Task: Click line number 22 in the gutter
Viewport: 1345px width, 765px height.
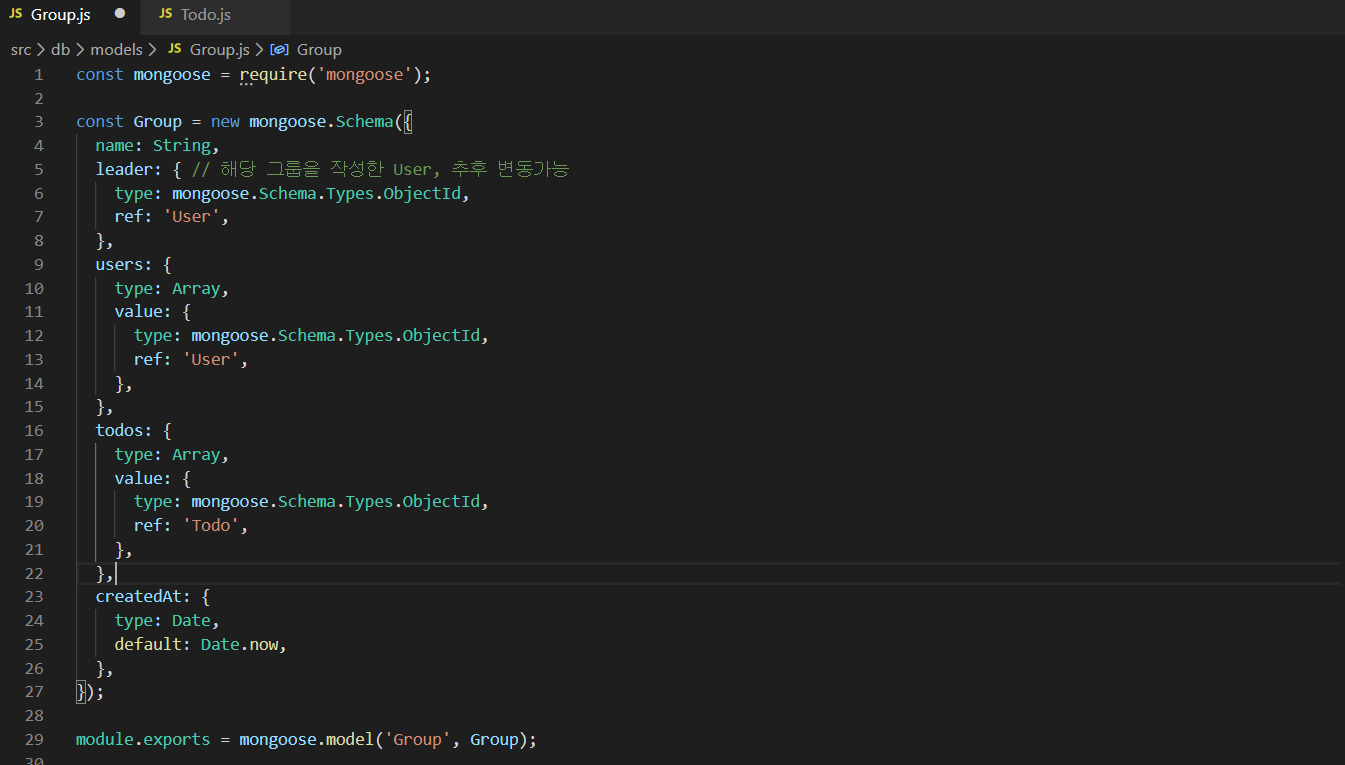Action: coord(34,573)
